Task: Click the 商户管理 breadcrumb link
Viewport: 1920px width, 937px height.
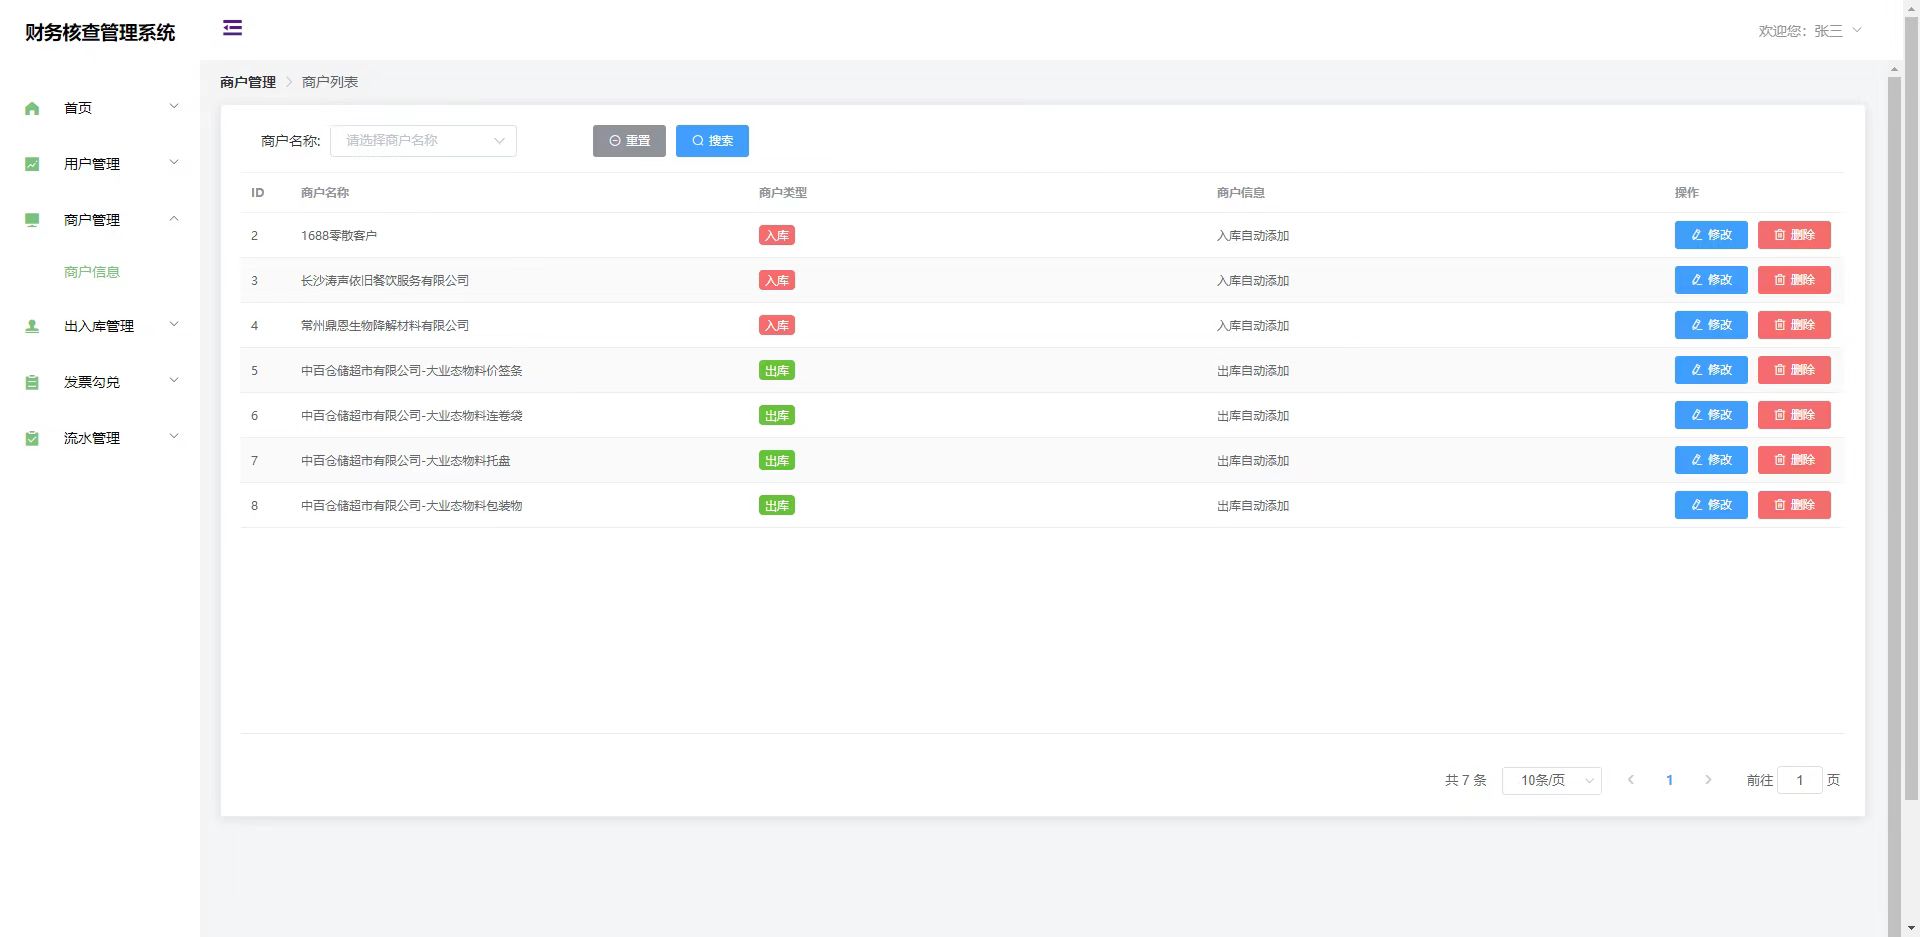Action: 248,82
